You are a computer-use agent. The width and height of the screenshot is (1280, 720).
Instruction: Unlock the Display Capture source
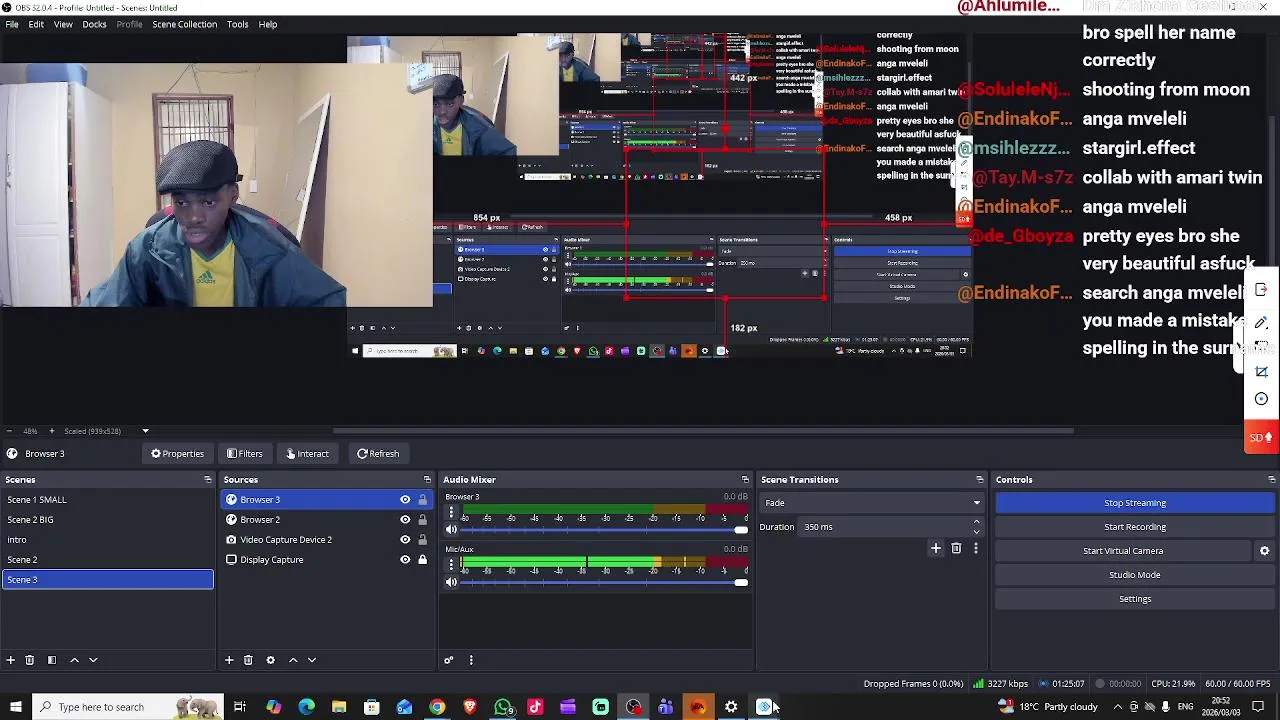pos(422,560)
